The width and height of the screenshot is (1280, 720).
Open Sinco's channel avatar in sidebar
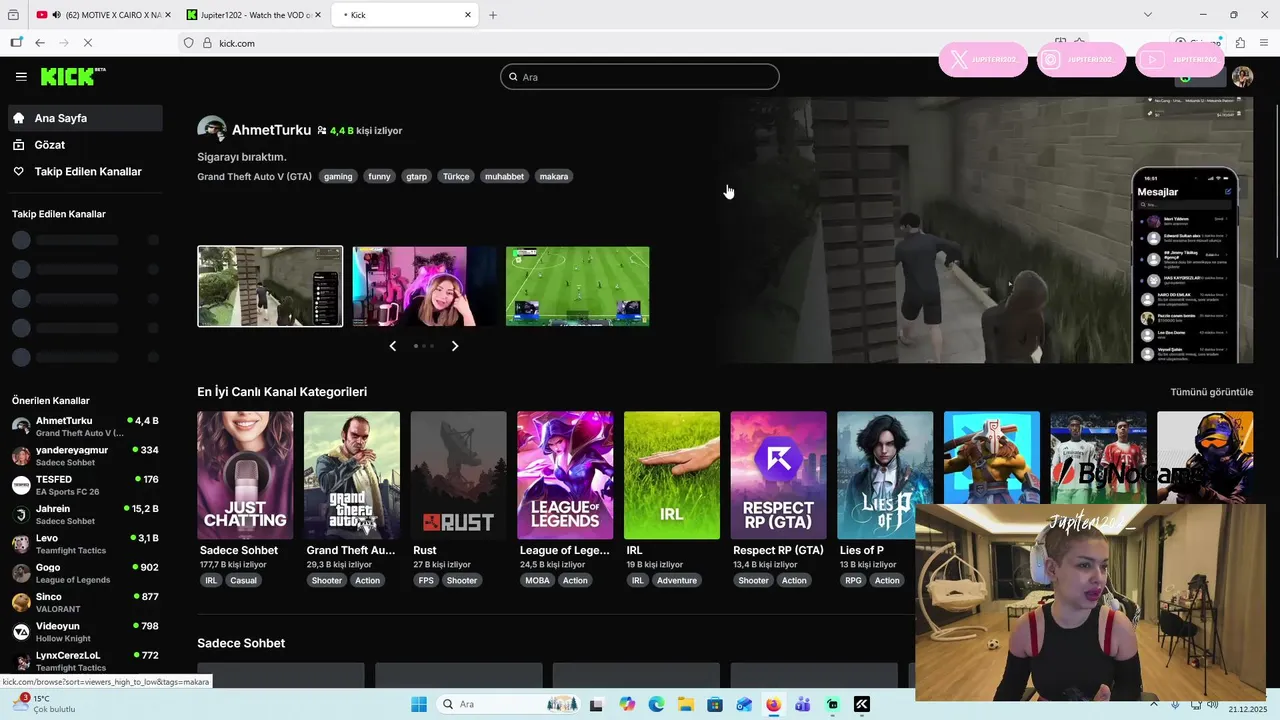click(21, 602)
